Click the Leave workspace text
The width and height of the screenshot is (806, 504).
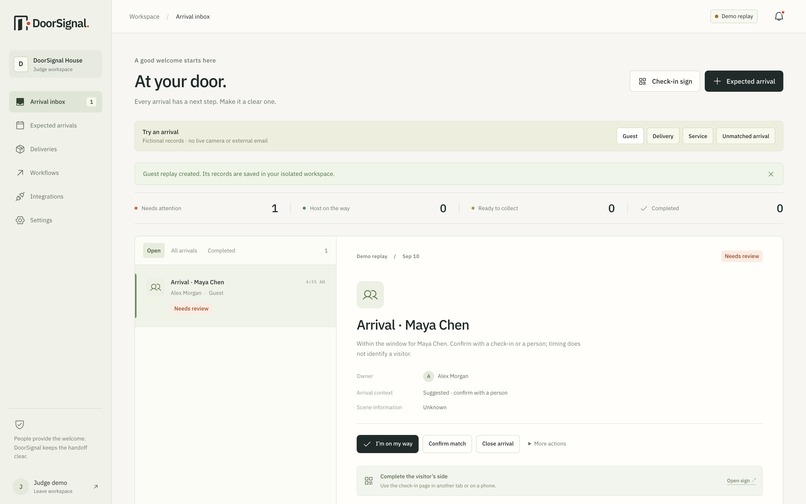[53, 492]
